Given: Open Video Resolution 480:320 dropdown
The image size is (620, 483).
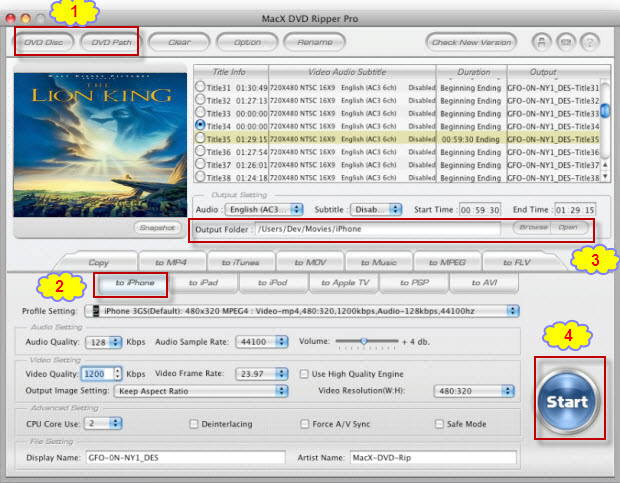Looking at the screenshot, I should 474,391.
